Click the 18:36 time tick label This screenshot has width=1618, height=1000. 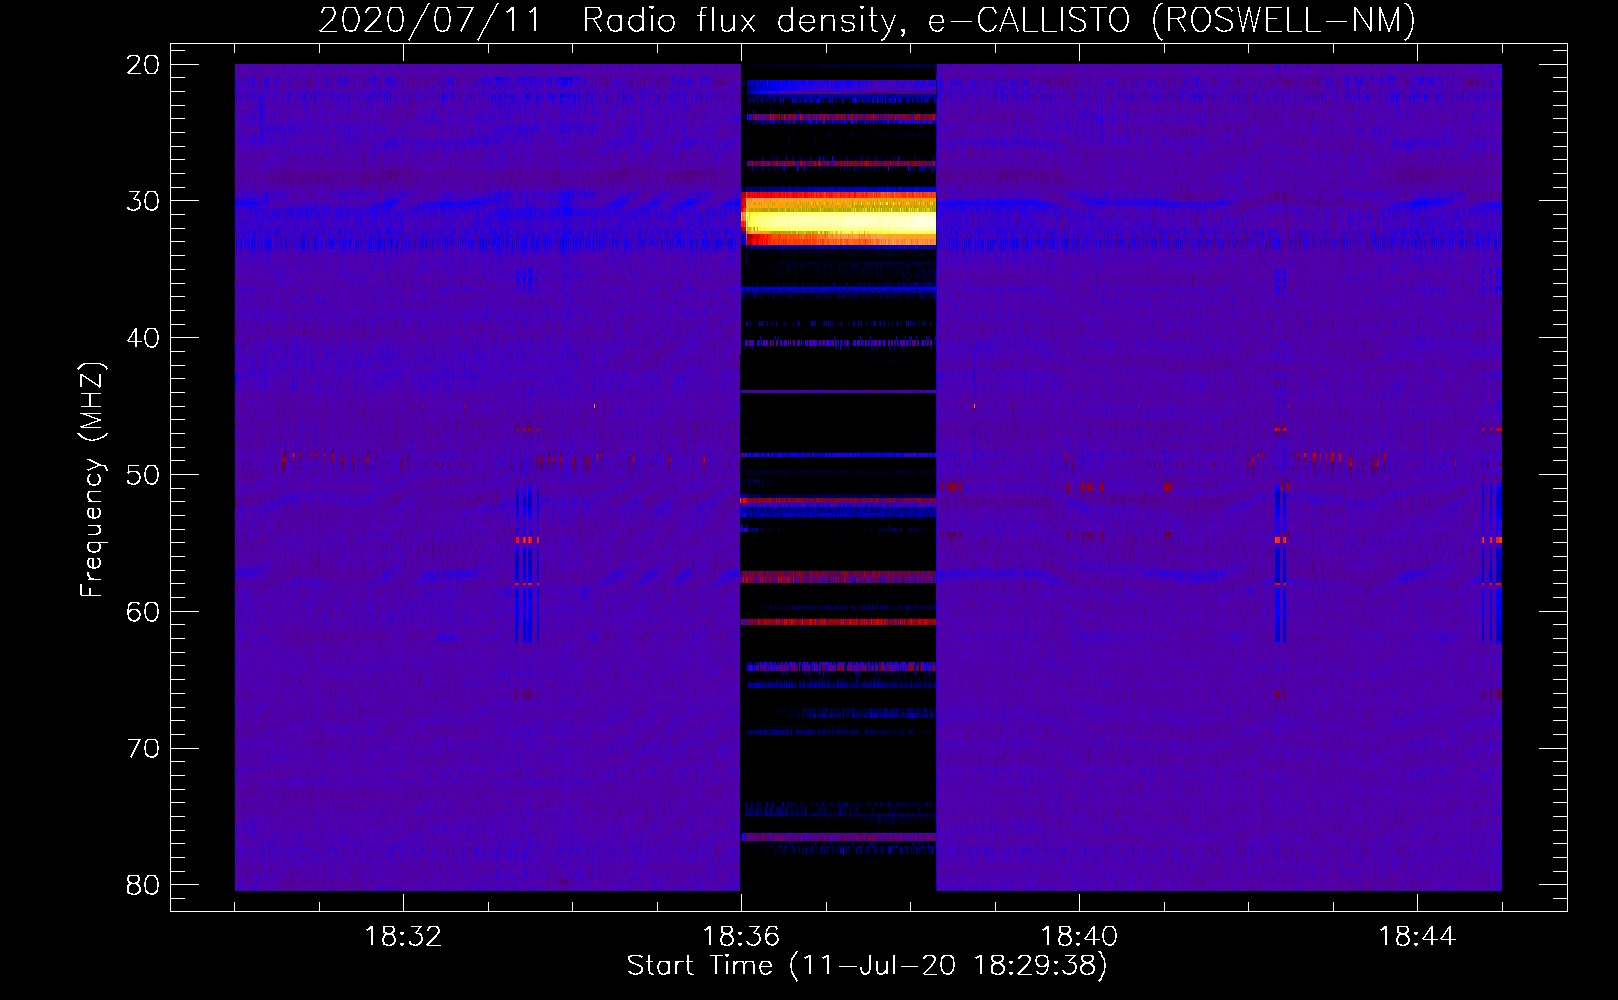click(741, 937)
